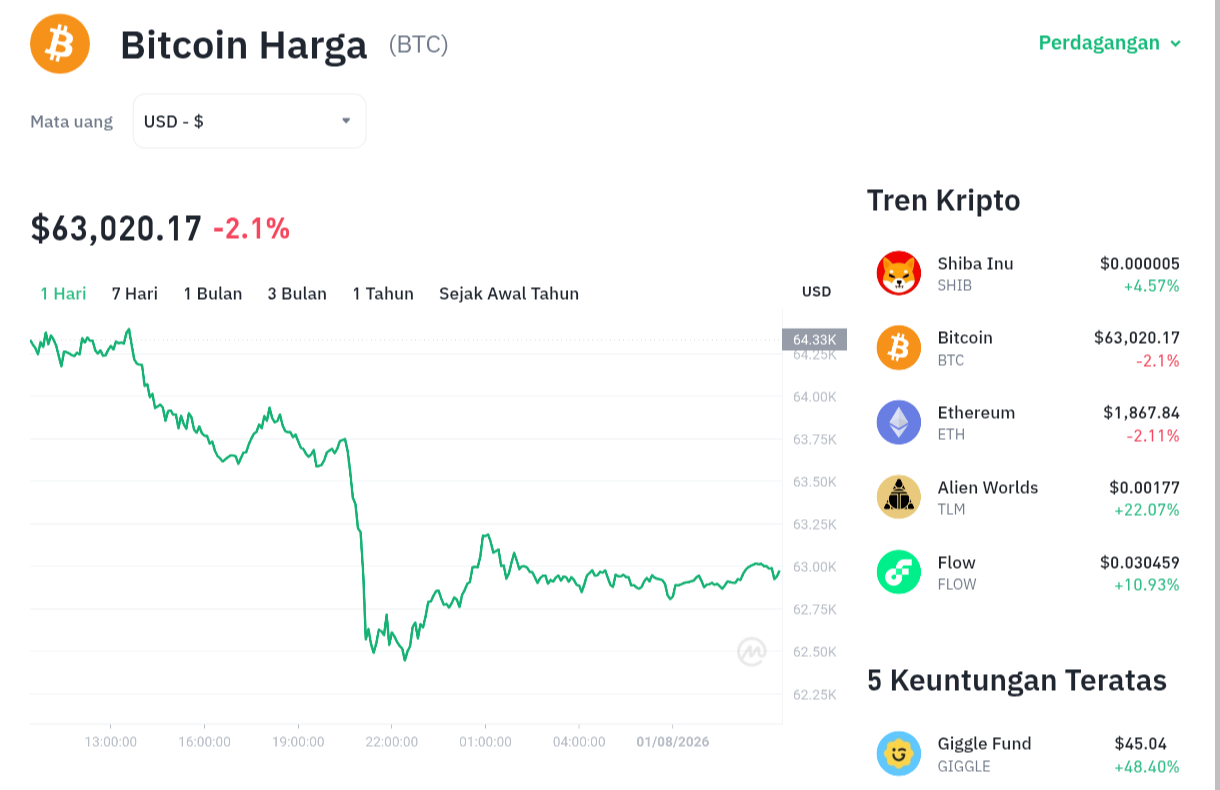Open the green Flow coin icon
This screenshot has height=790, width=1220.
point(899,572)
